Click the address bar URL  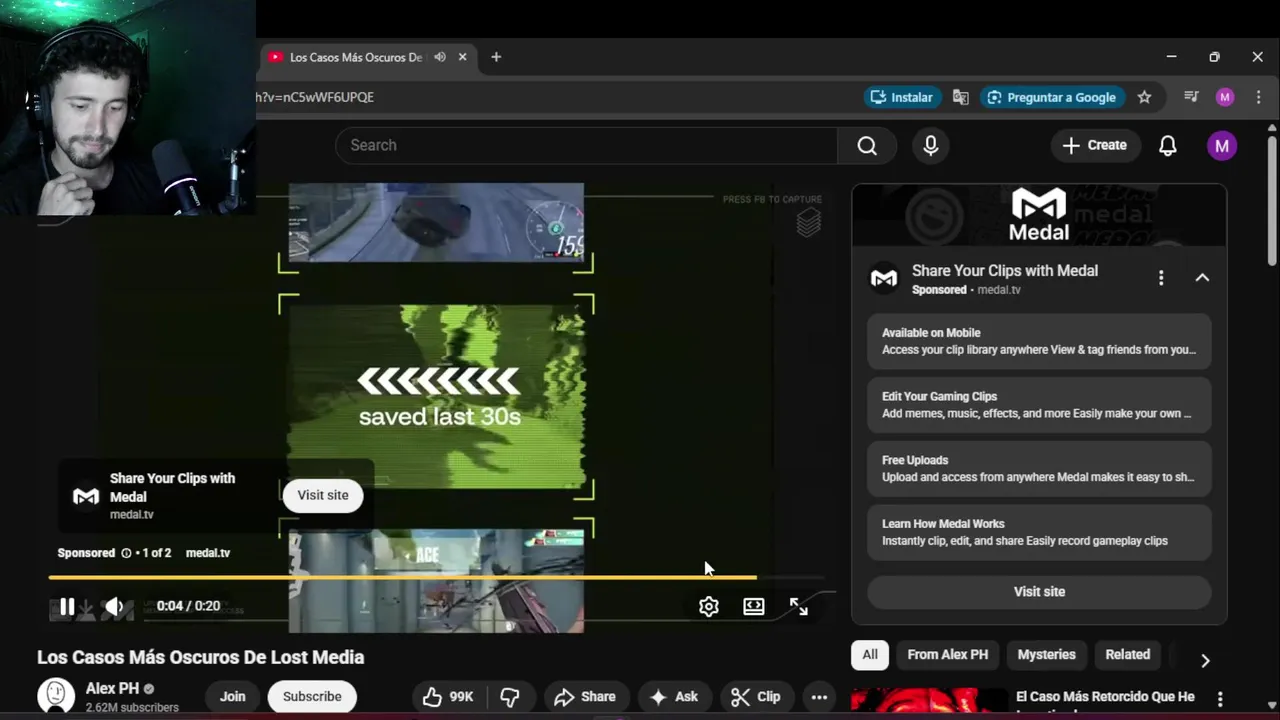[314, 97]
